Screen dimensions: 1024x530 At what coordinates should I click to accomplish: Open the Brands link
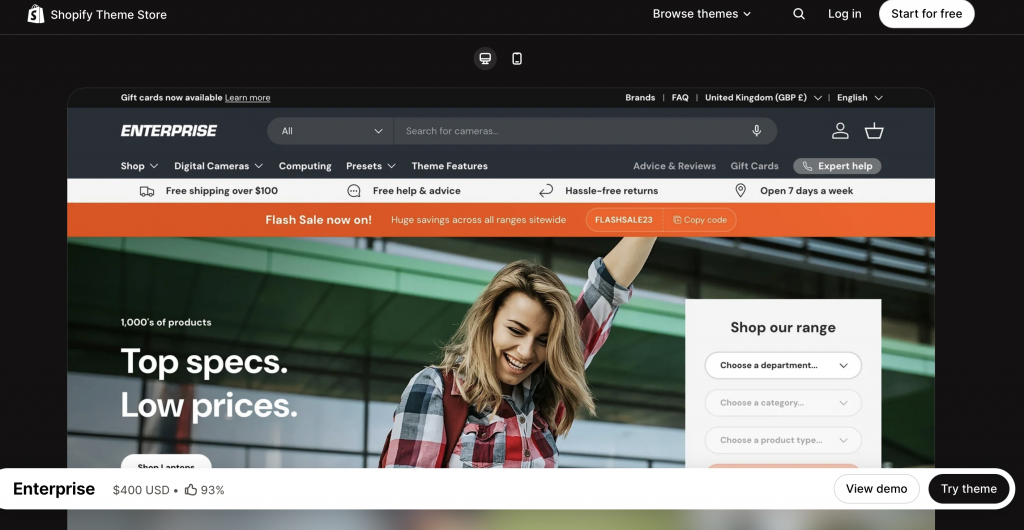click(x=640, y=98)
